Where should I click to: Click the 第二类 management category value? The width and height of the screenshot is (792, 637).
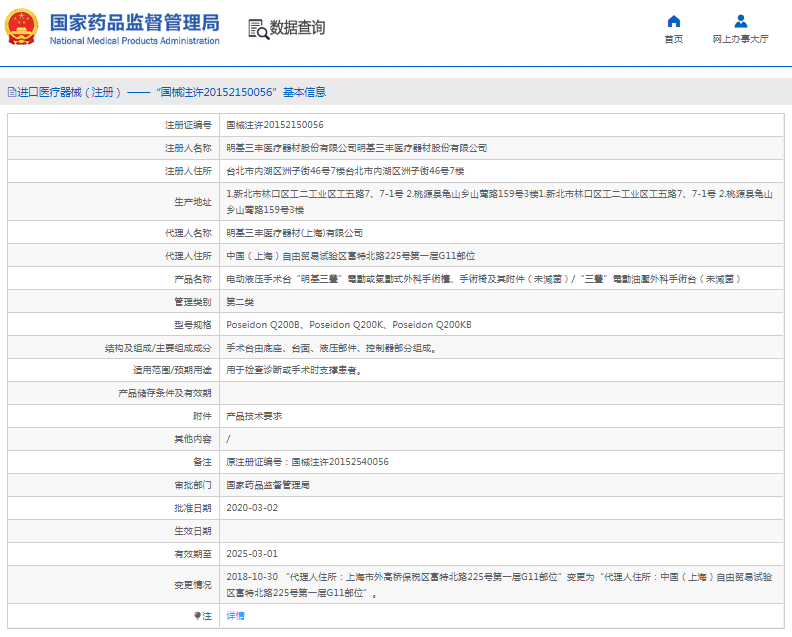(x=243, y=302)
